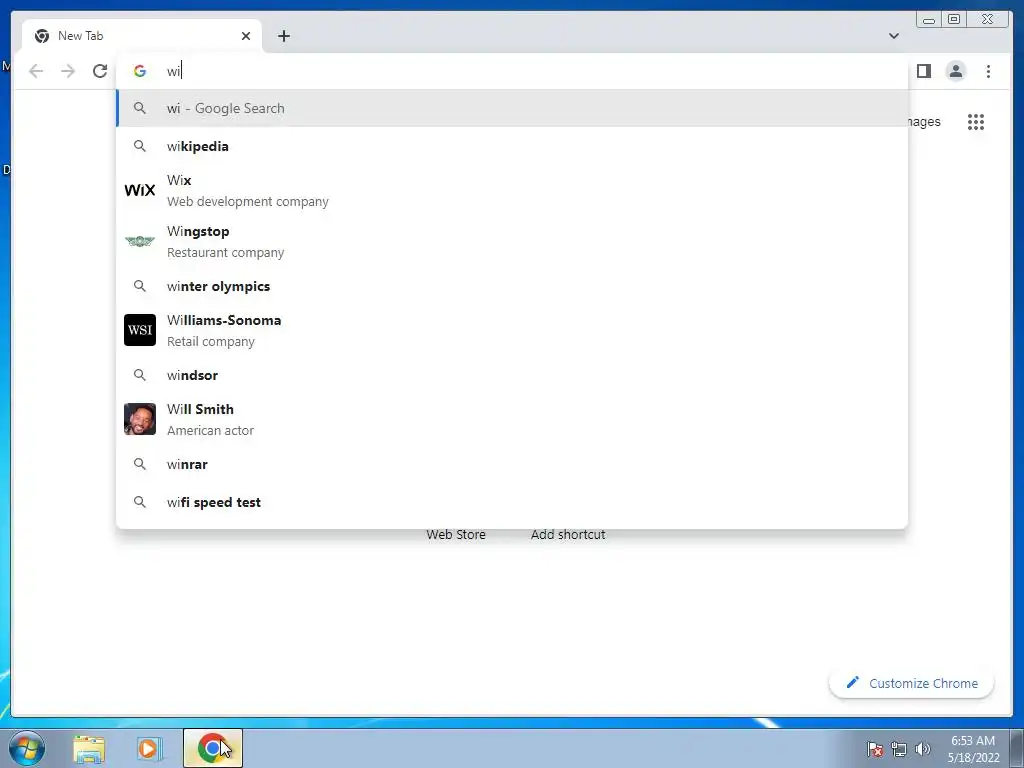Open the tab search chevron
The height and width of the screenshot is (768, 1024).
(x=893, y=36)
